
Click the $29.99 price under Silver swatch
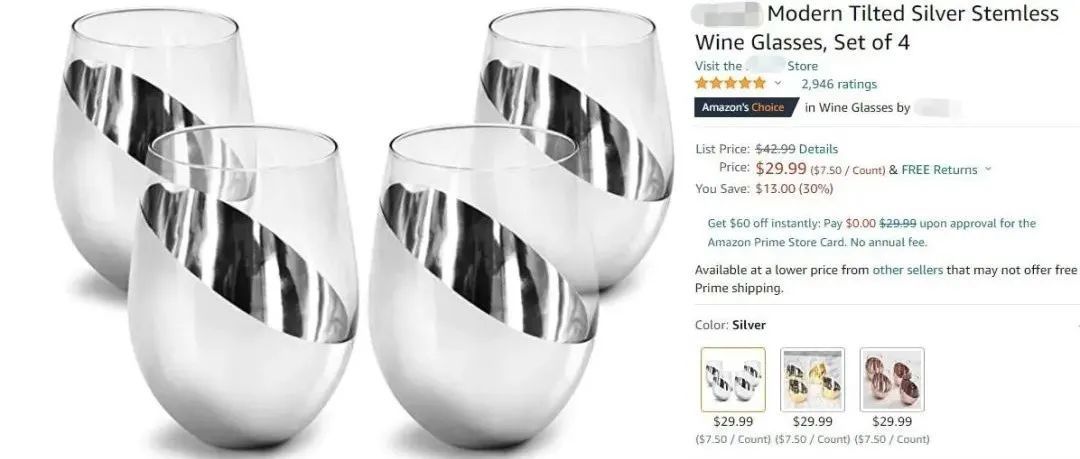(733, 421)
